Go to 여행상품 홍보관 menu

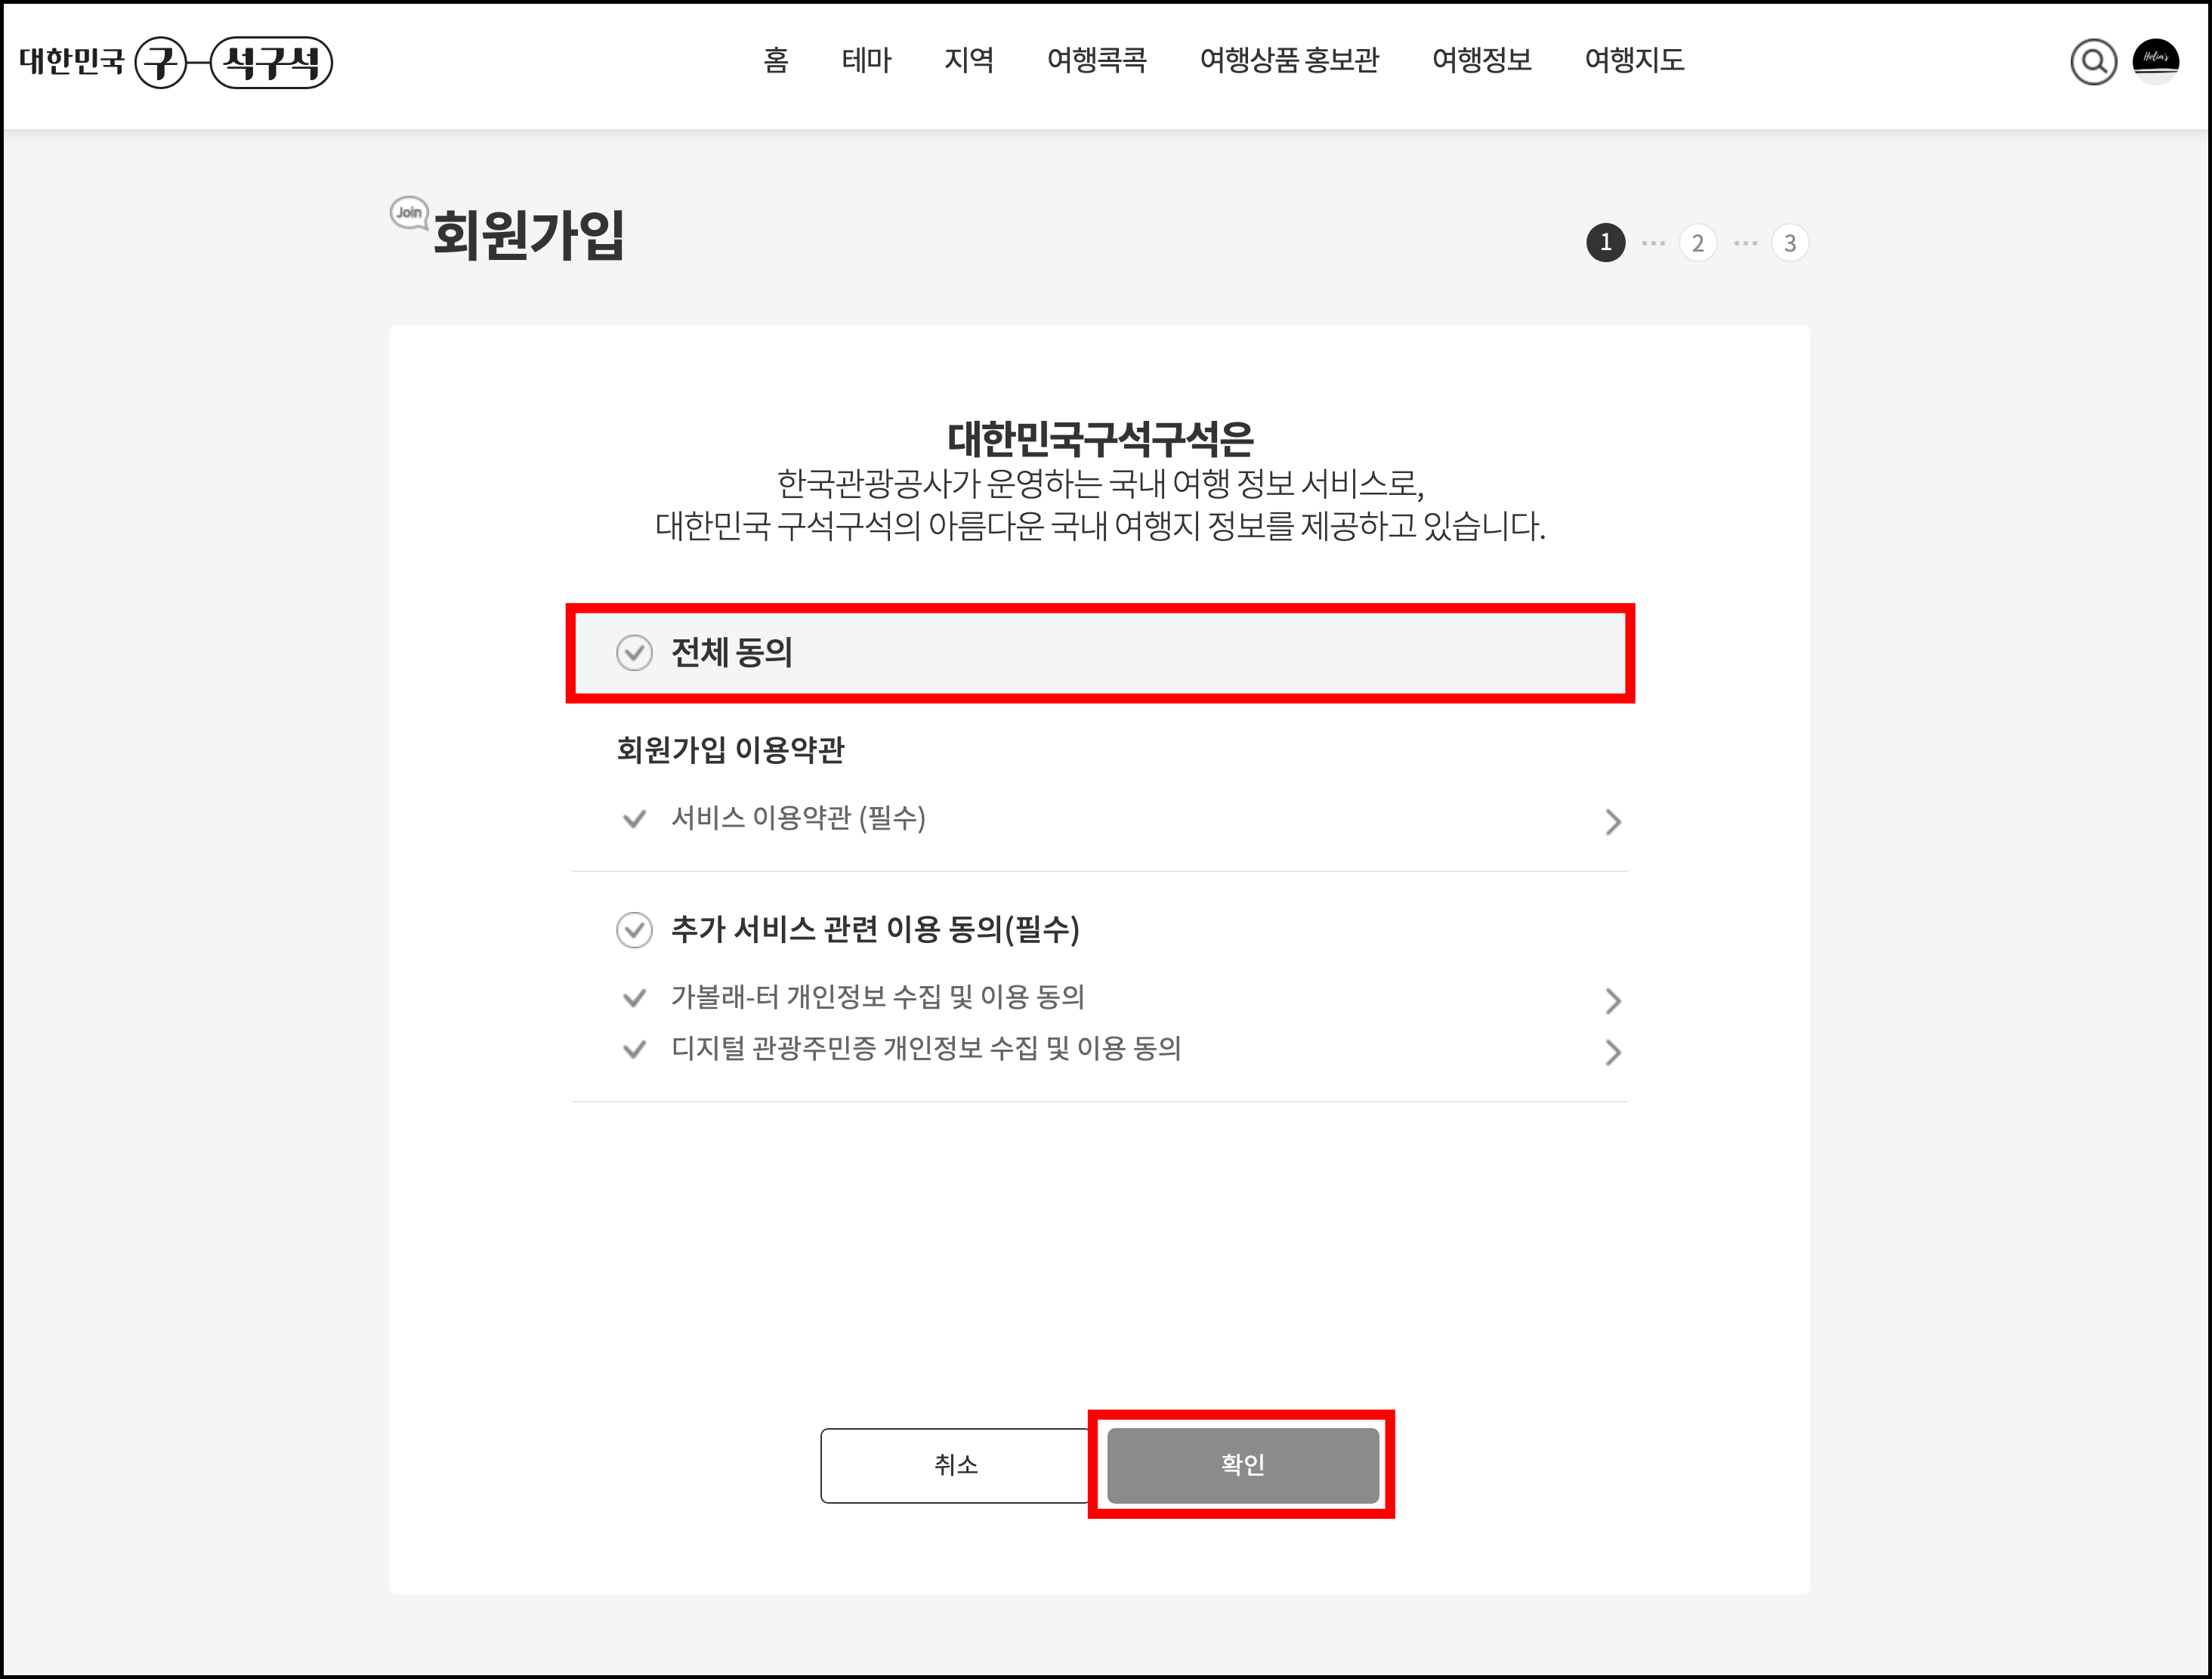pyautogui.click(x=1289, y=60)
